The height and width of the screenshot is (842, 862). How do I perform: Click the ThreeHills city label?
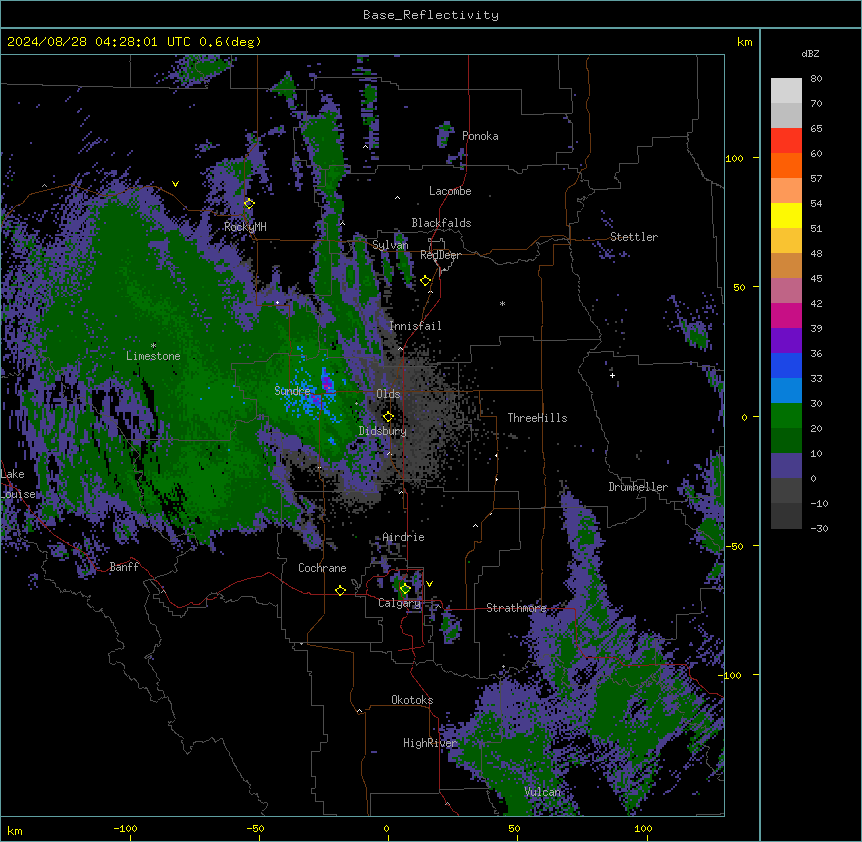(x=537, y=418)
